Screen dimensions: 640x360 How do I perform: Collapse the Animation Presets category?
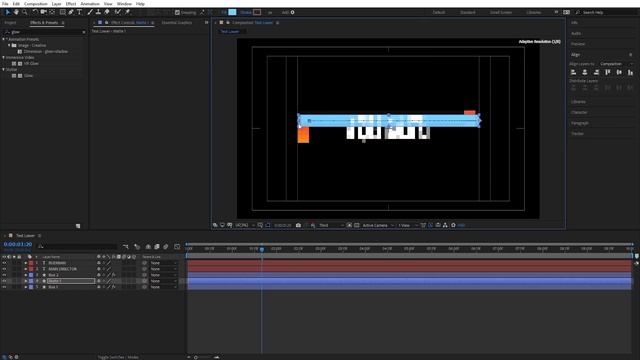4,39
